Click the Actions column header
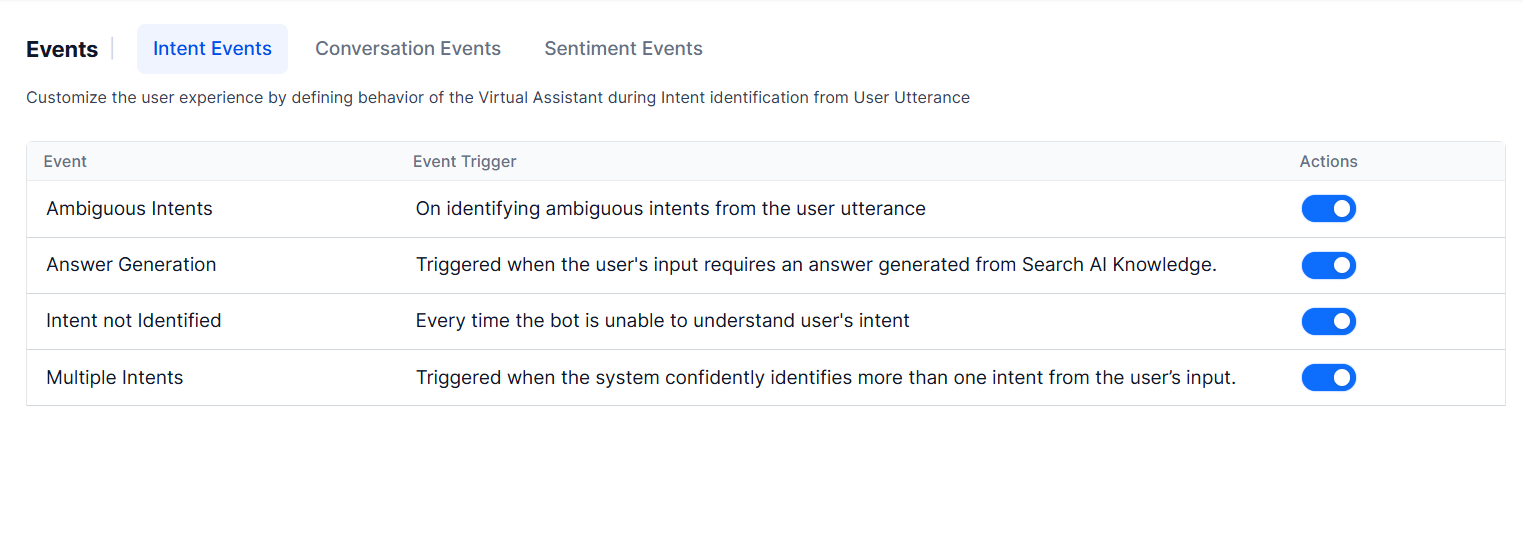1523x539 pixels. coord(1328,161)
